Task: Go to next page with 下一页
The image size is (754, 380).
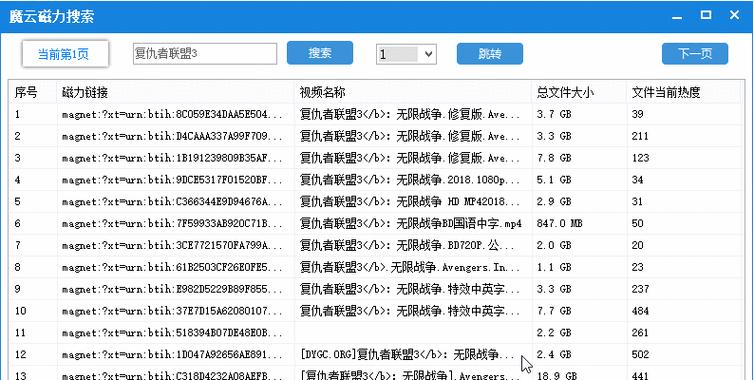Action: 695,53
